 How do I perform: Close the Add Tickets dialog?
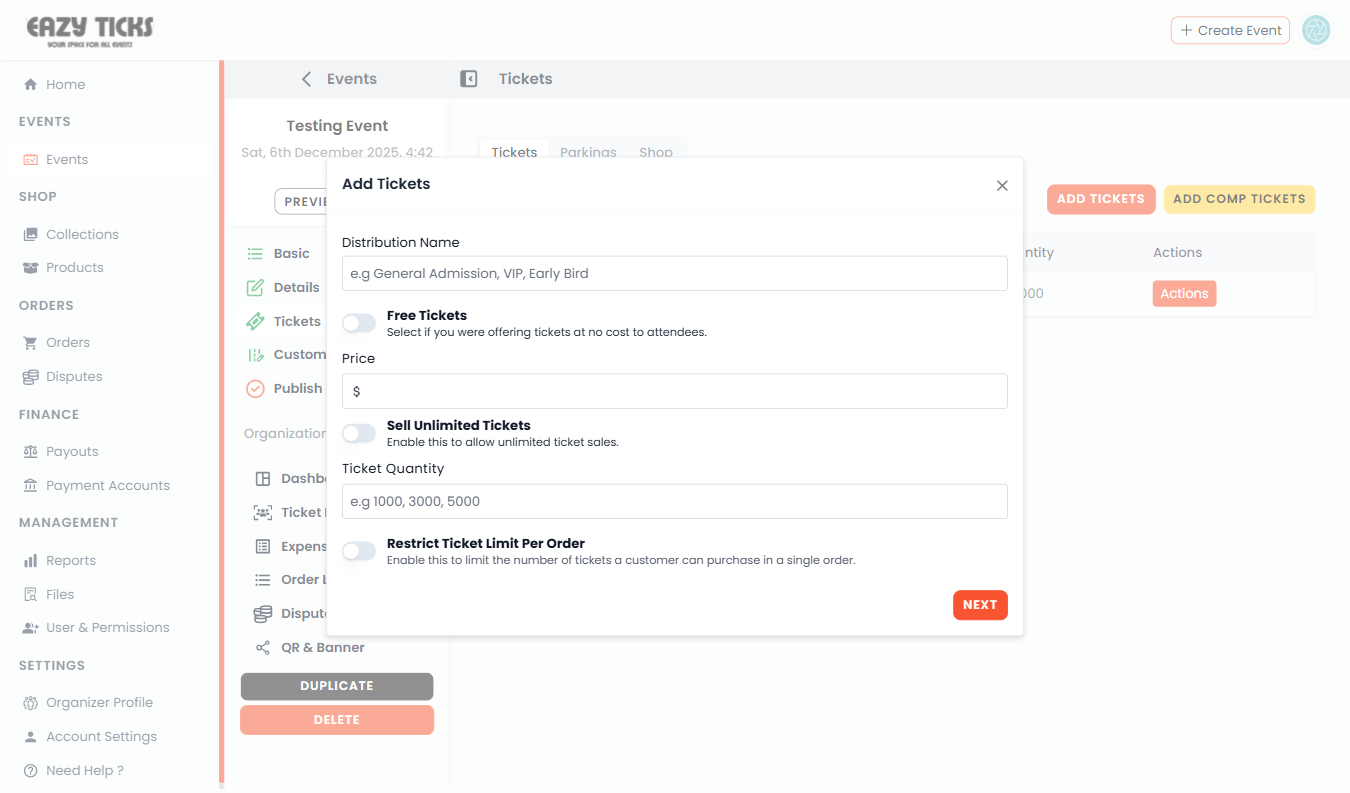1002,186
